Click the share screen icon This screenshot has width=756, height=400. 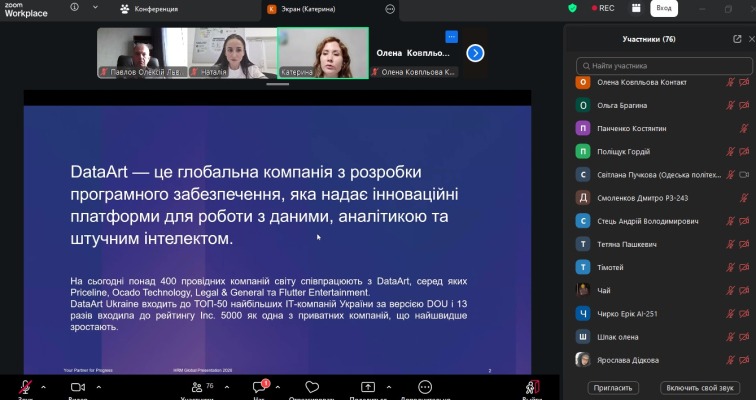tap(368, 387)
